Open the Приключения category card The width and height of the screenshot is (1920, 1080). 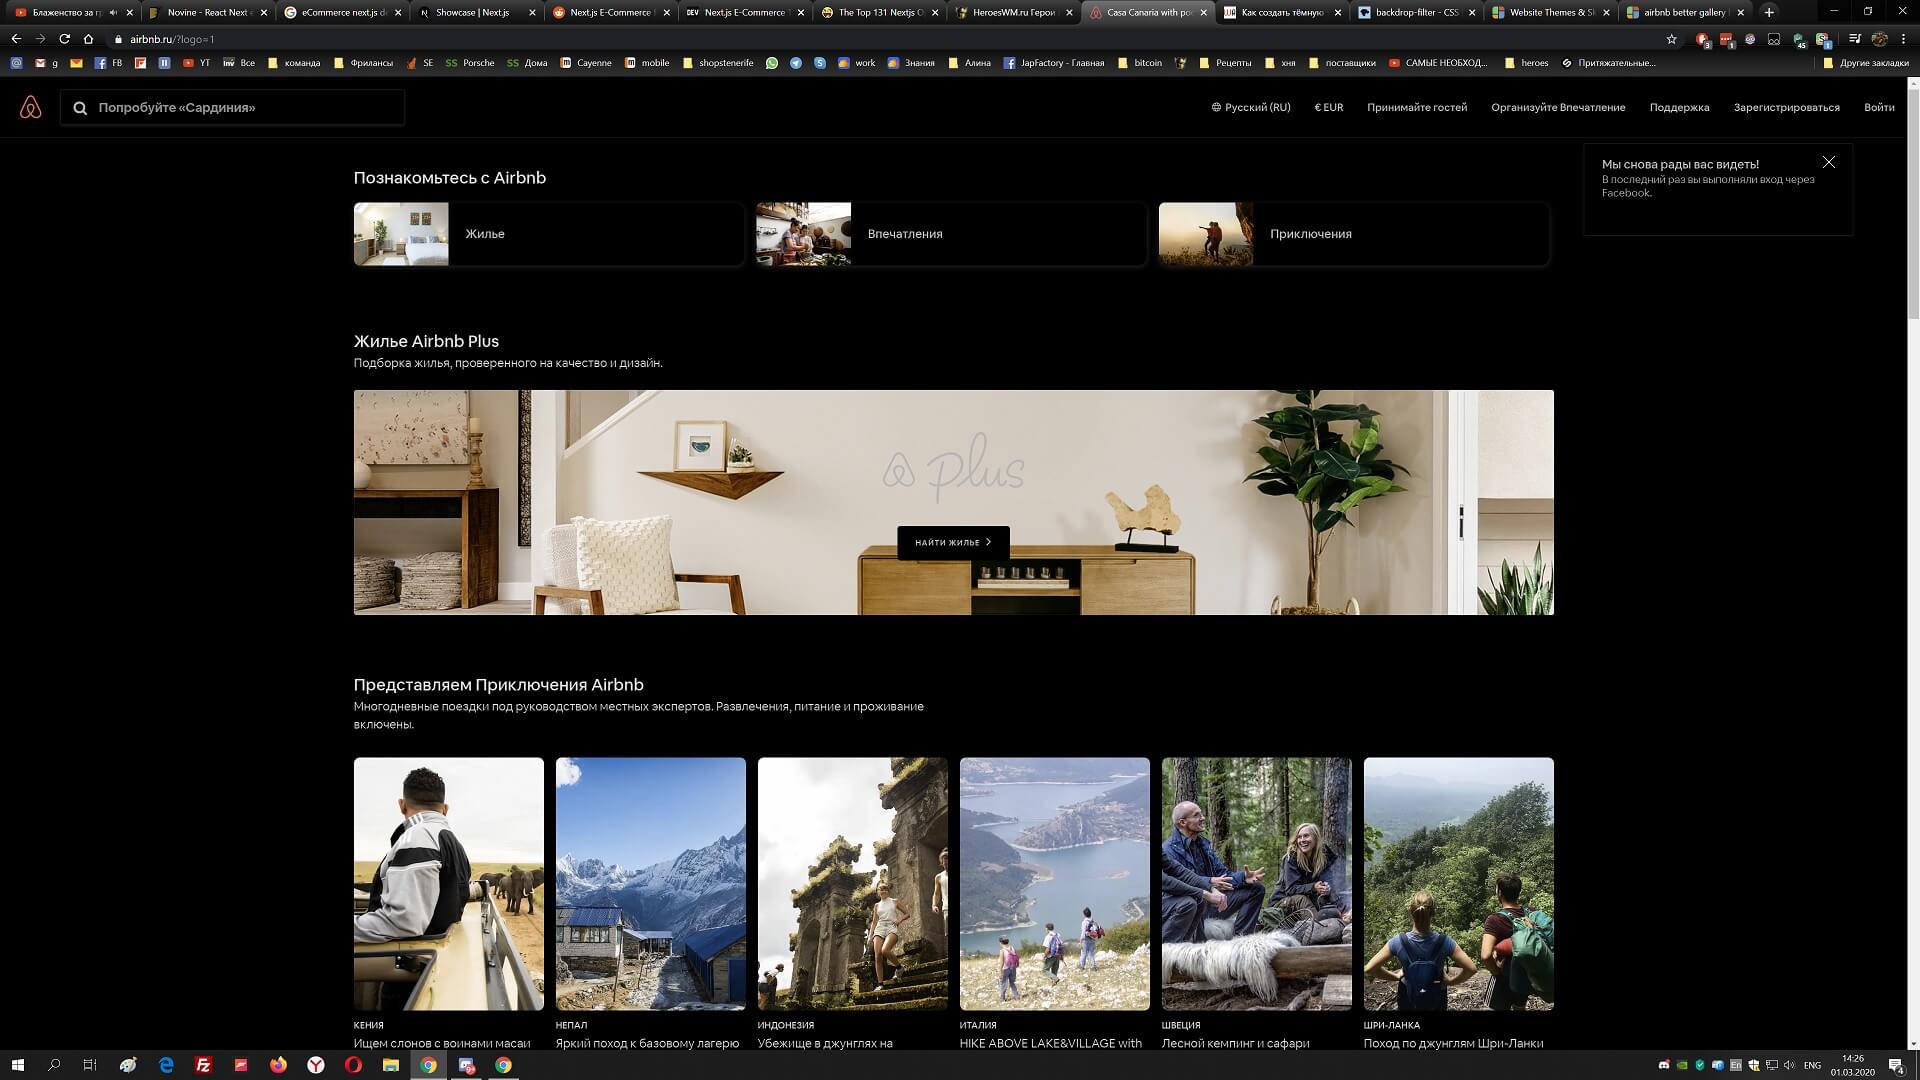(x=1354, y=234)
